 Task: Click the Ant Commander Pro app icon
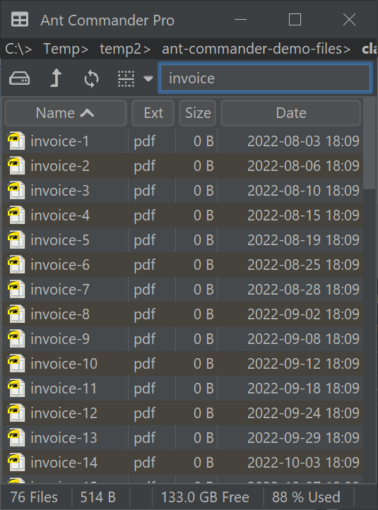point(20,19)
